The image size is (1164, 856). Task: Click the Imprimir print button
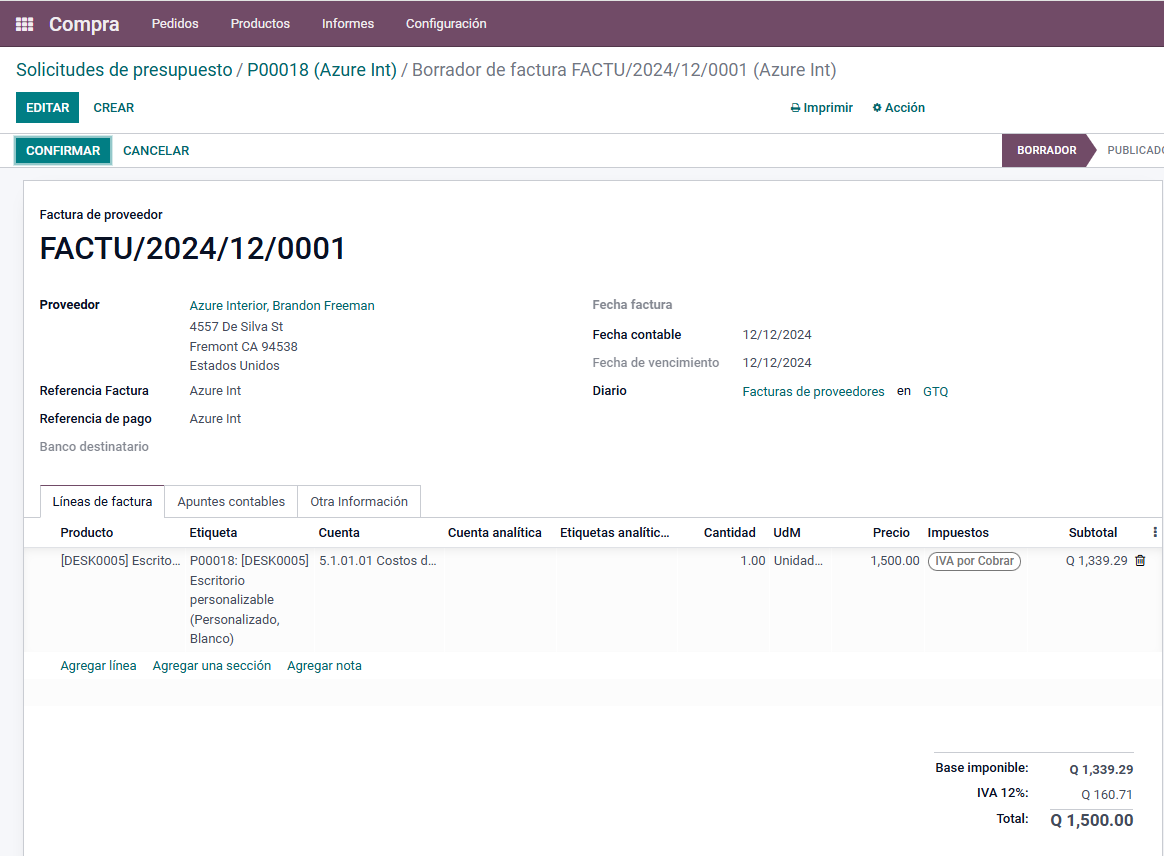tap(821, 108)
